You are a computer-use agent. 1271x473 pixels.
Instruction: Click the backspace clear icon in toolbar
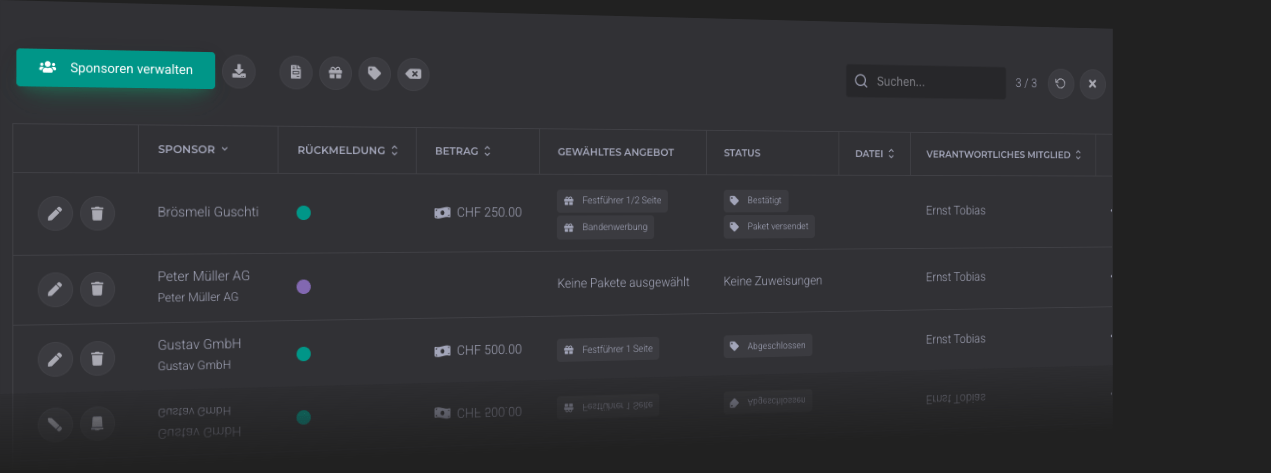click(413, 74)
